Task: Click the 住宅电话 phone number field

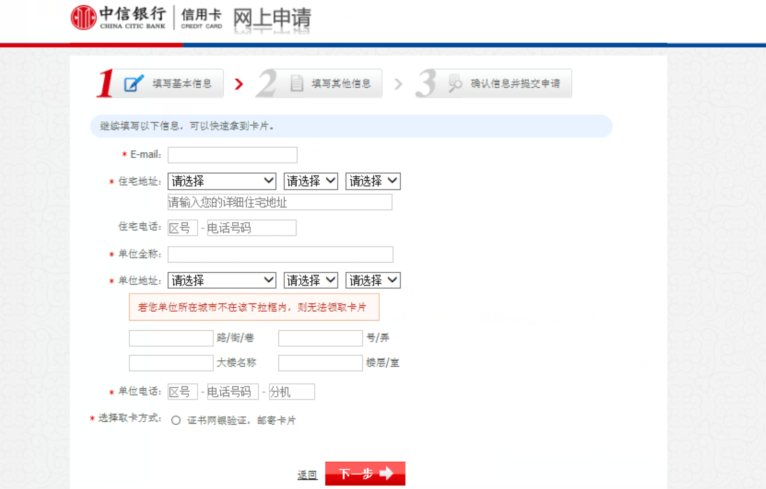Action: pos(252,228)
